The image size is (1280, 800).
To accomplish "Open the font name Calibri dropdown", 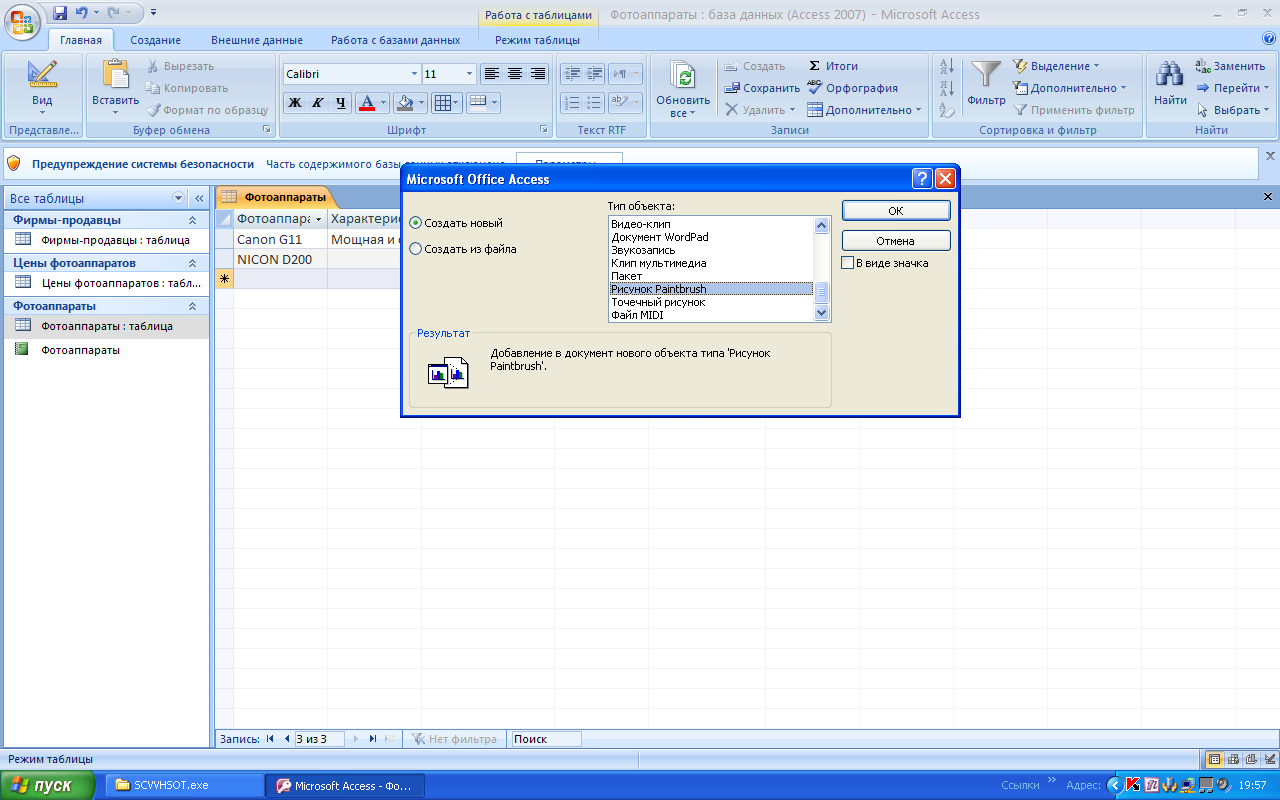I will pos(415,74).
